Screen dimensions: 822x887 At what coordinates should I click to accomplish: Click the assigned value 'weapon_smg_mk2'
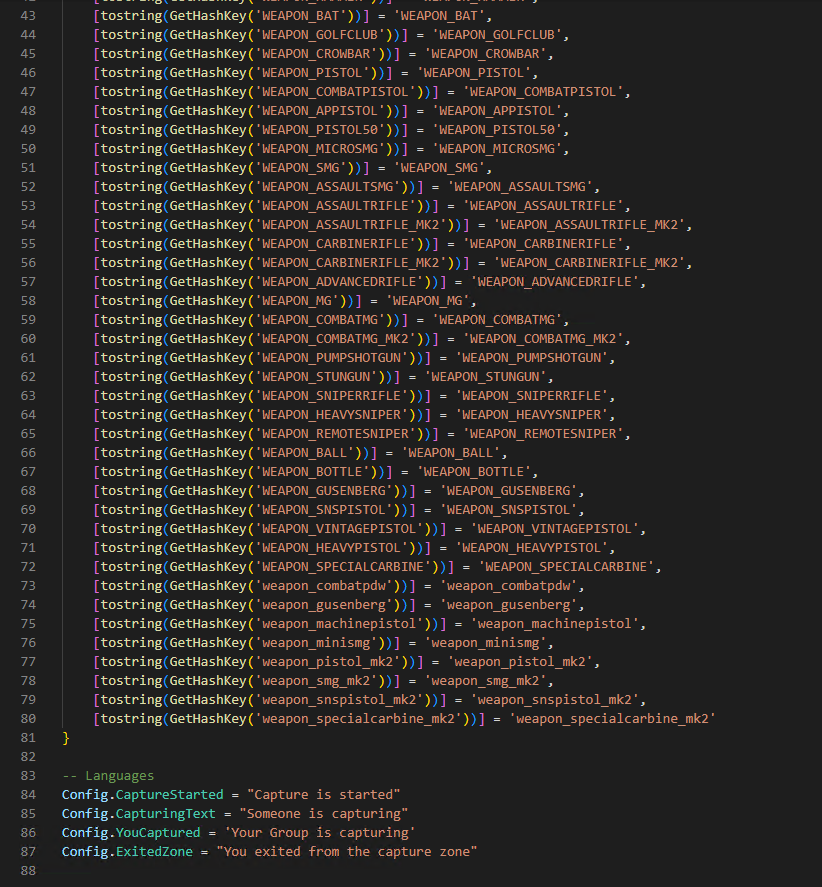[x=485, y=681]
